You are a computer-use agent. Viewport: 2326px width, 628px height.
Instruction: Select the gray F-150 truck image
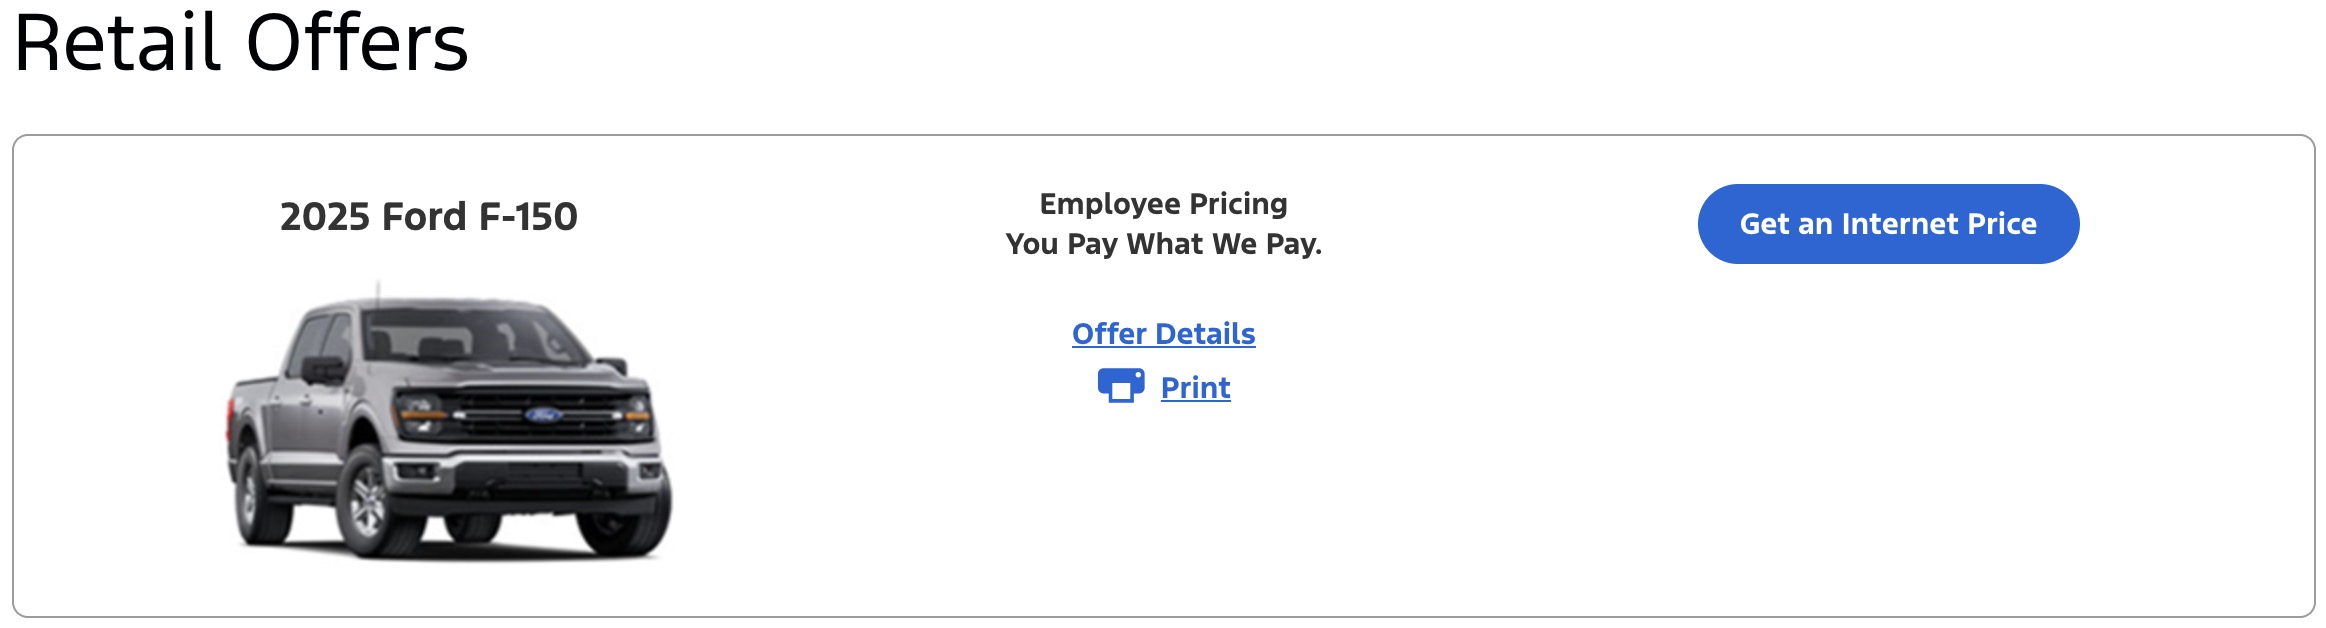coord(448,420)
